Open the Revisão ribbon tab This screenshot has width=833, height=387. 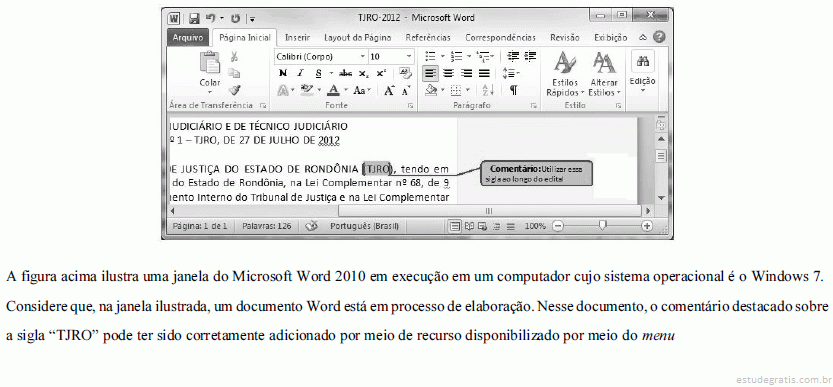coord(565,38)
